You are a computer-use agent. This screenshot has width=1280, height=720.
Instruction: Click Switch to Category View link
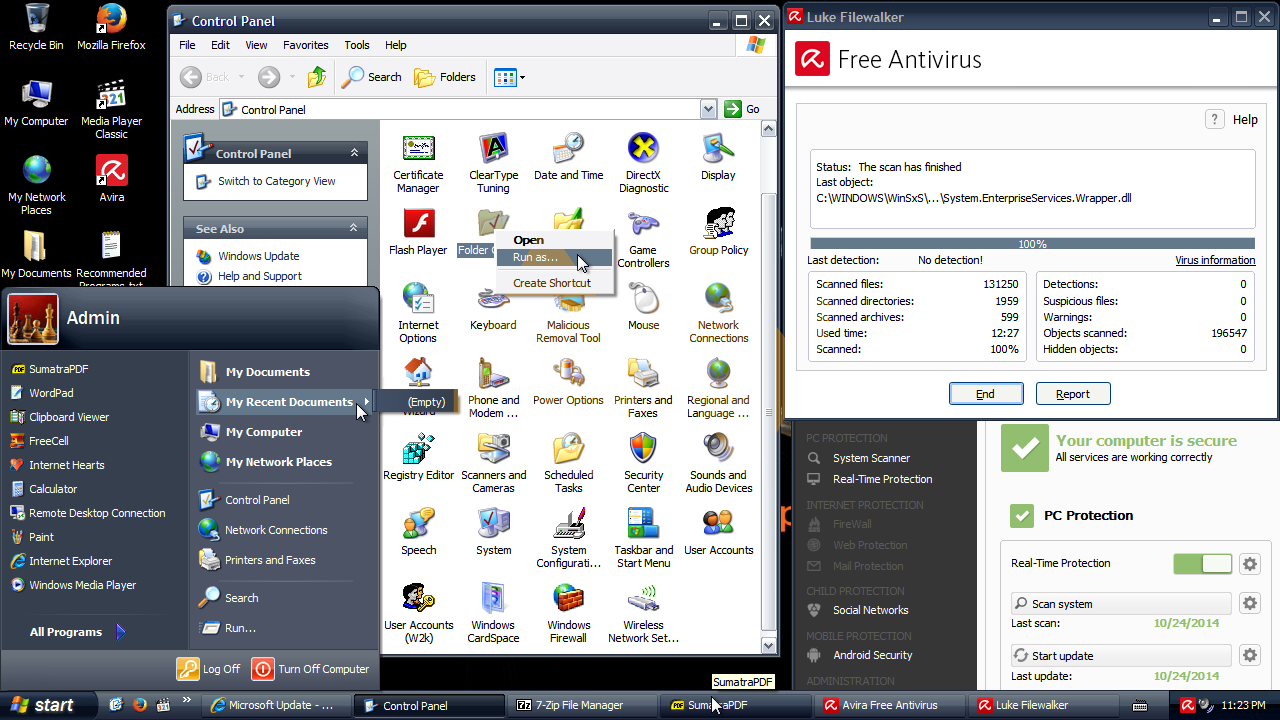(x=277, y=182)
